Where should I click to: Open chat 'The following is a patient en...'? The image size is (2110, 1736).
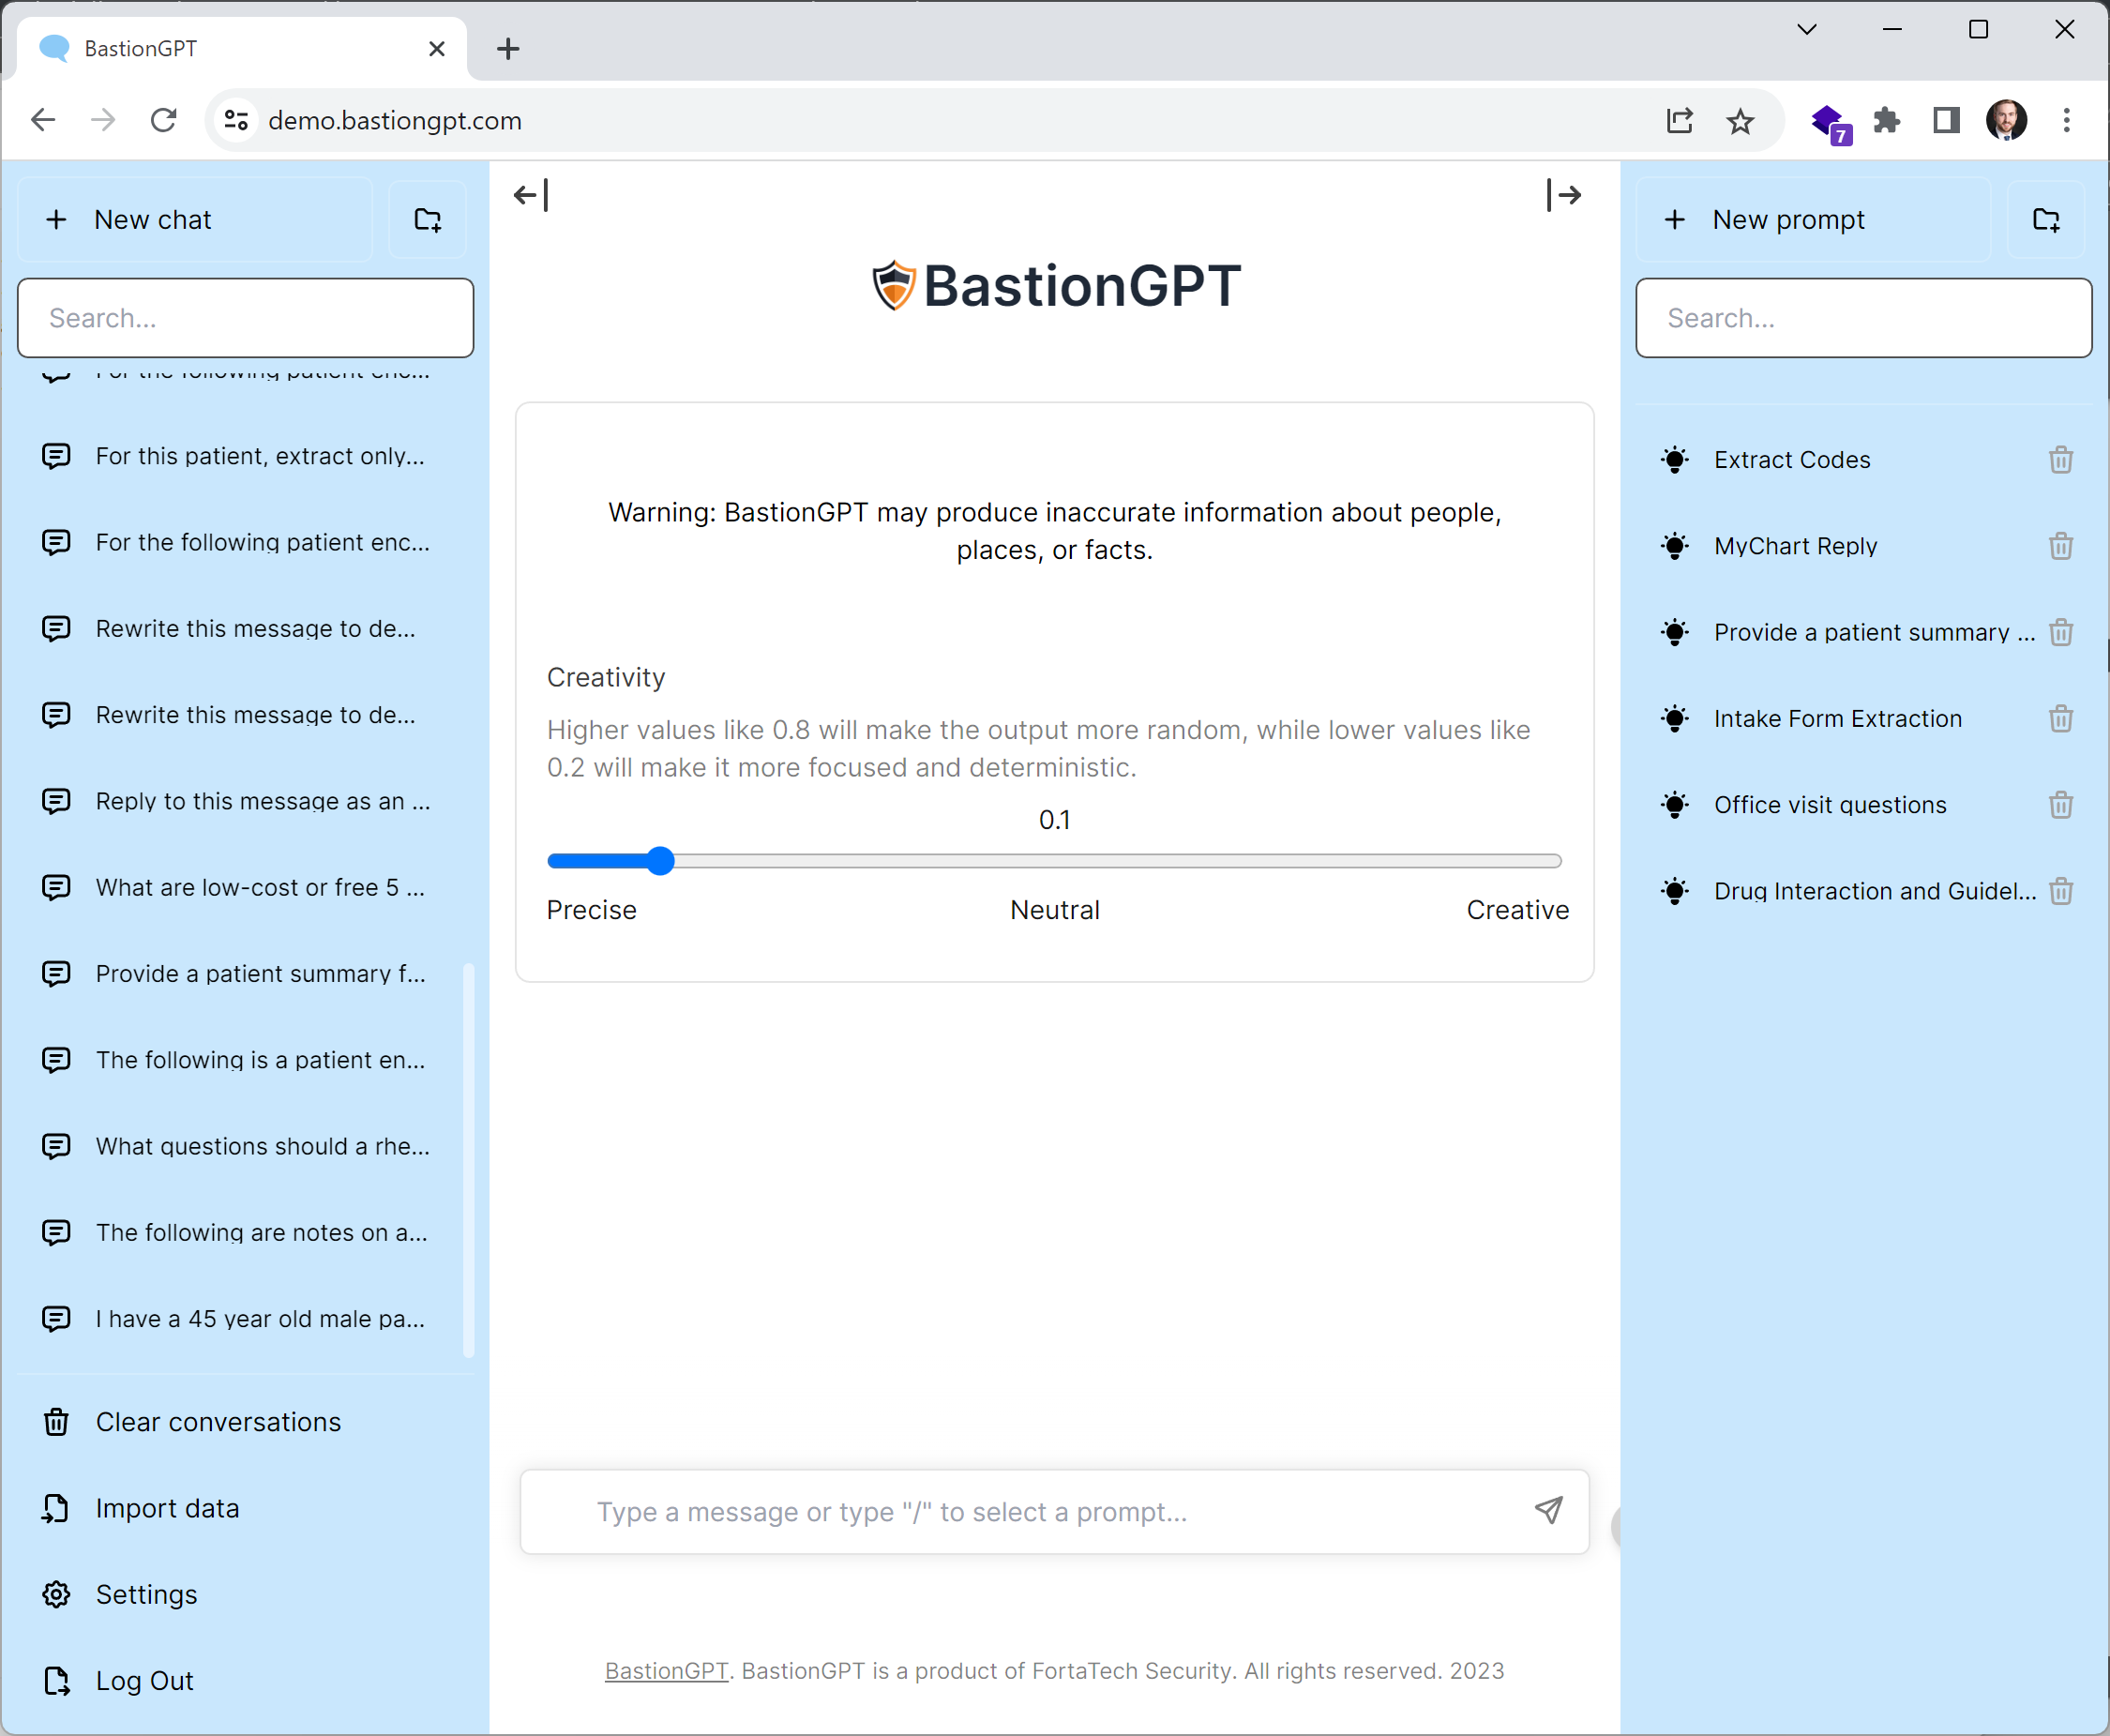tap(240, 1060)
